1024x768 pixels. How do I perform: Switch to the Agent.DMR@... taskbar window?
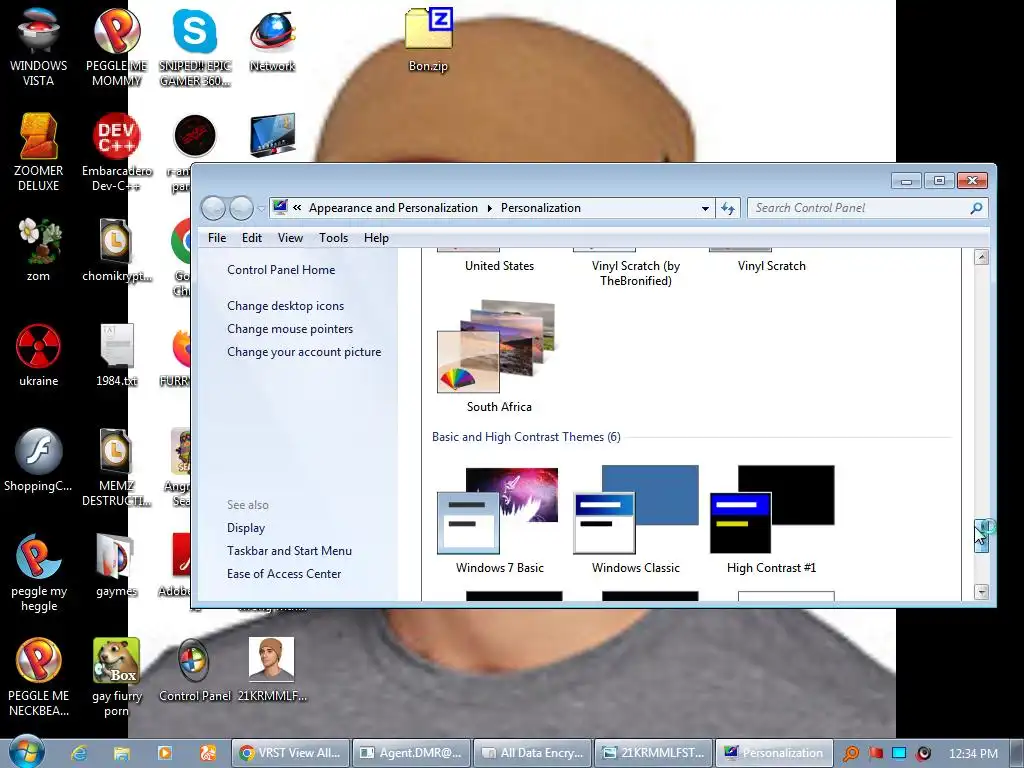[x=412, y=753]
